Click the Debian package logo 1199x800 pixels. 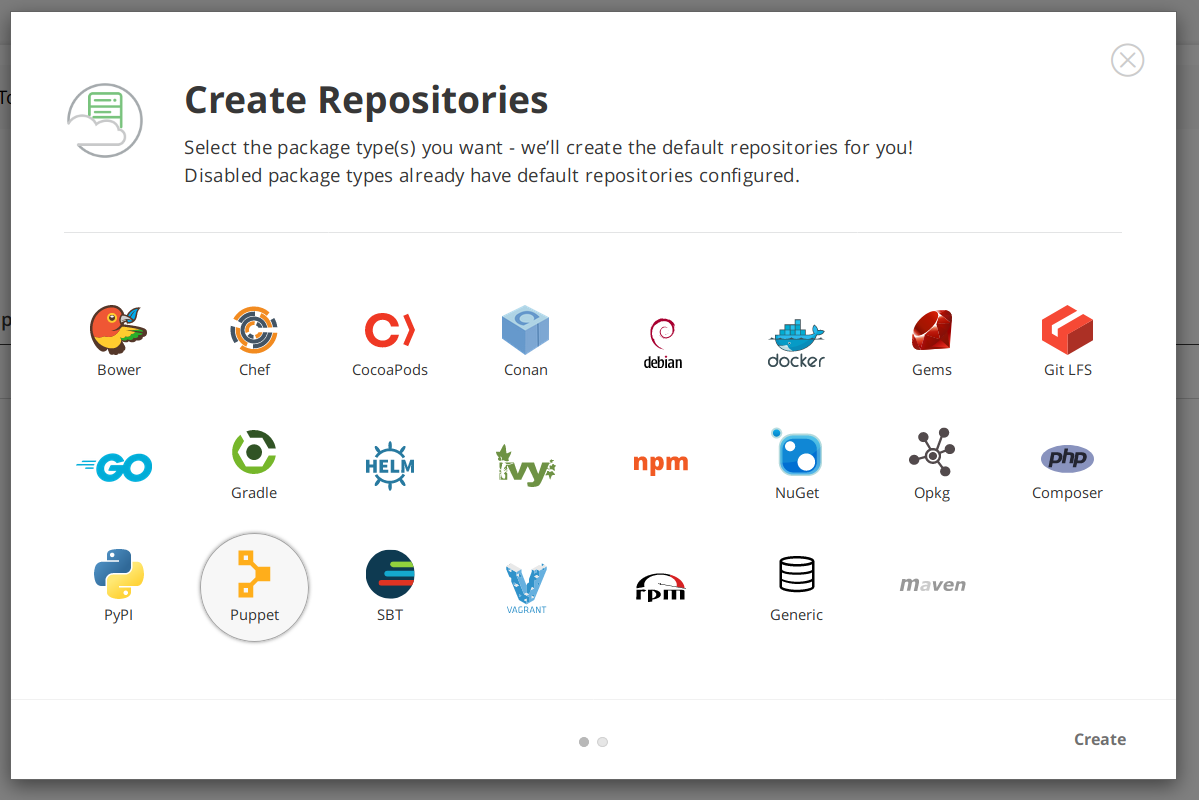(x=662, y=342)
